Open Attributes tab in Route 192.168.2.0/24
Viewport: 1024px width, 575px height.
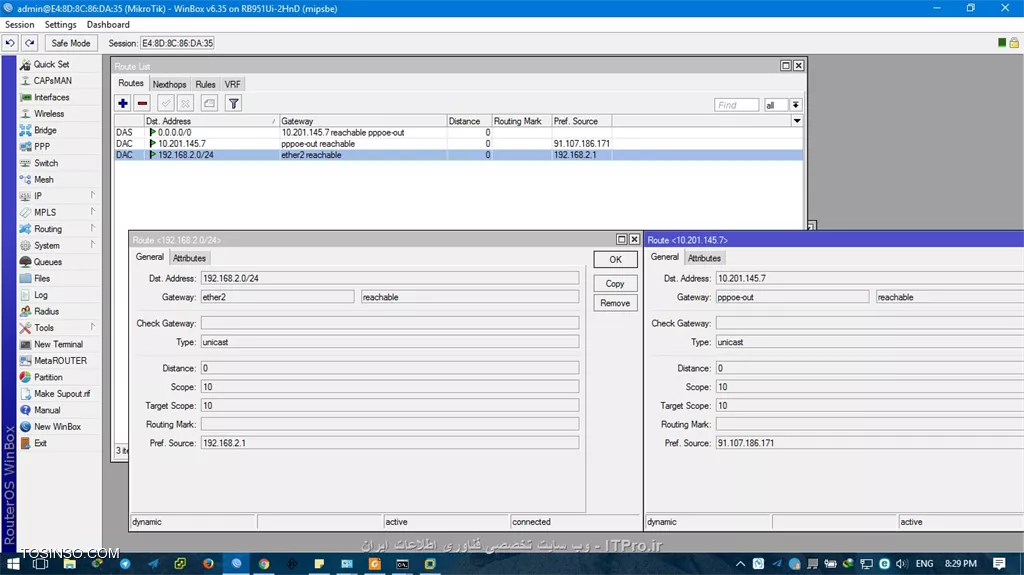[189, 258]
